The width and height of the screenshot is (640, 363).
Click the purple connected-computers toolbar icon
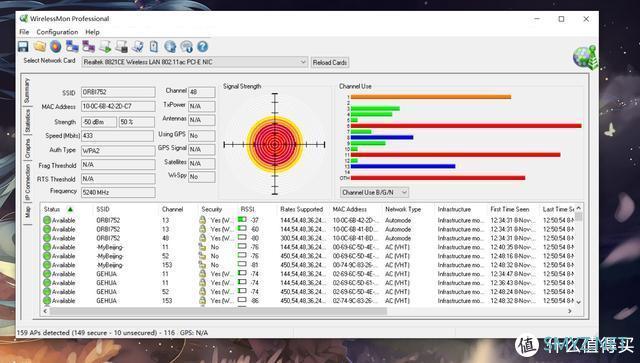89,47
